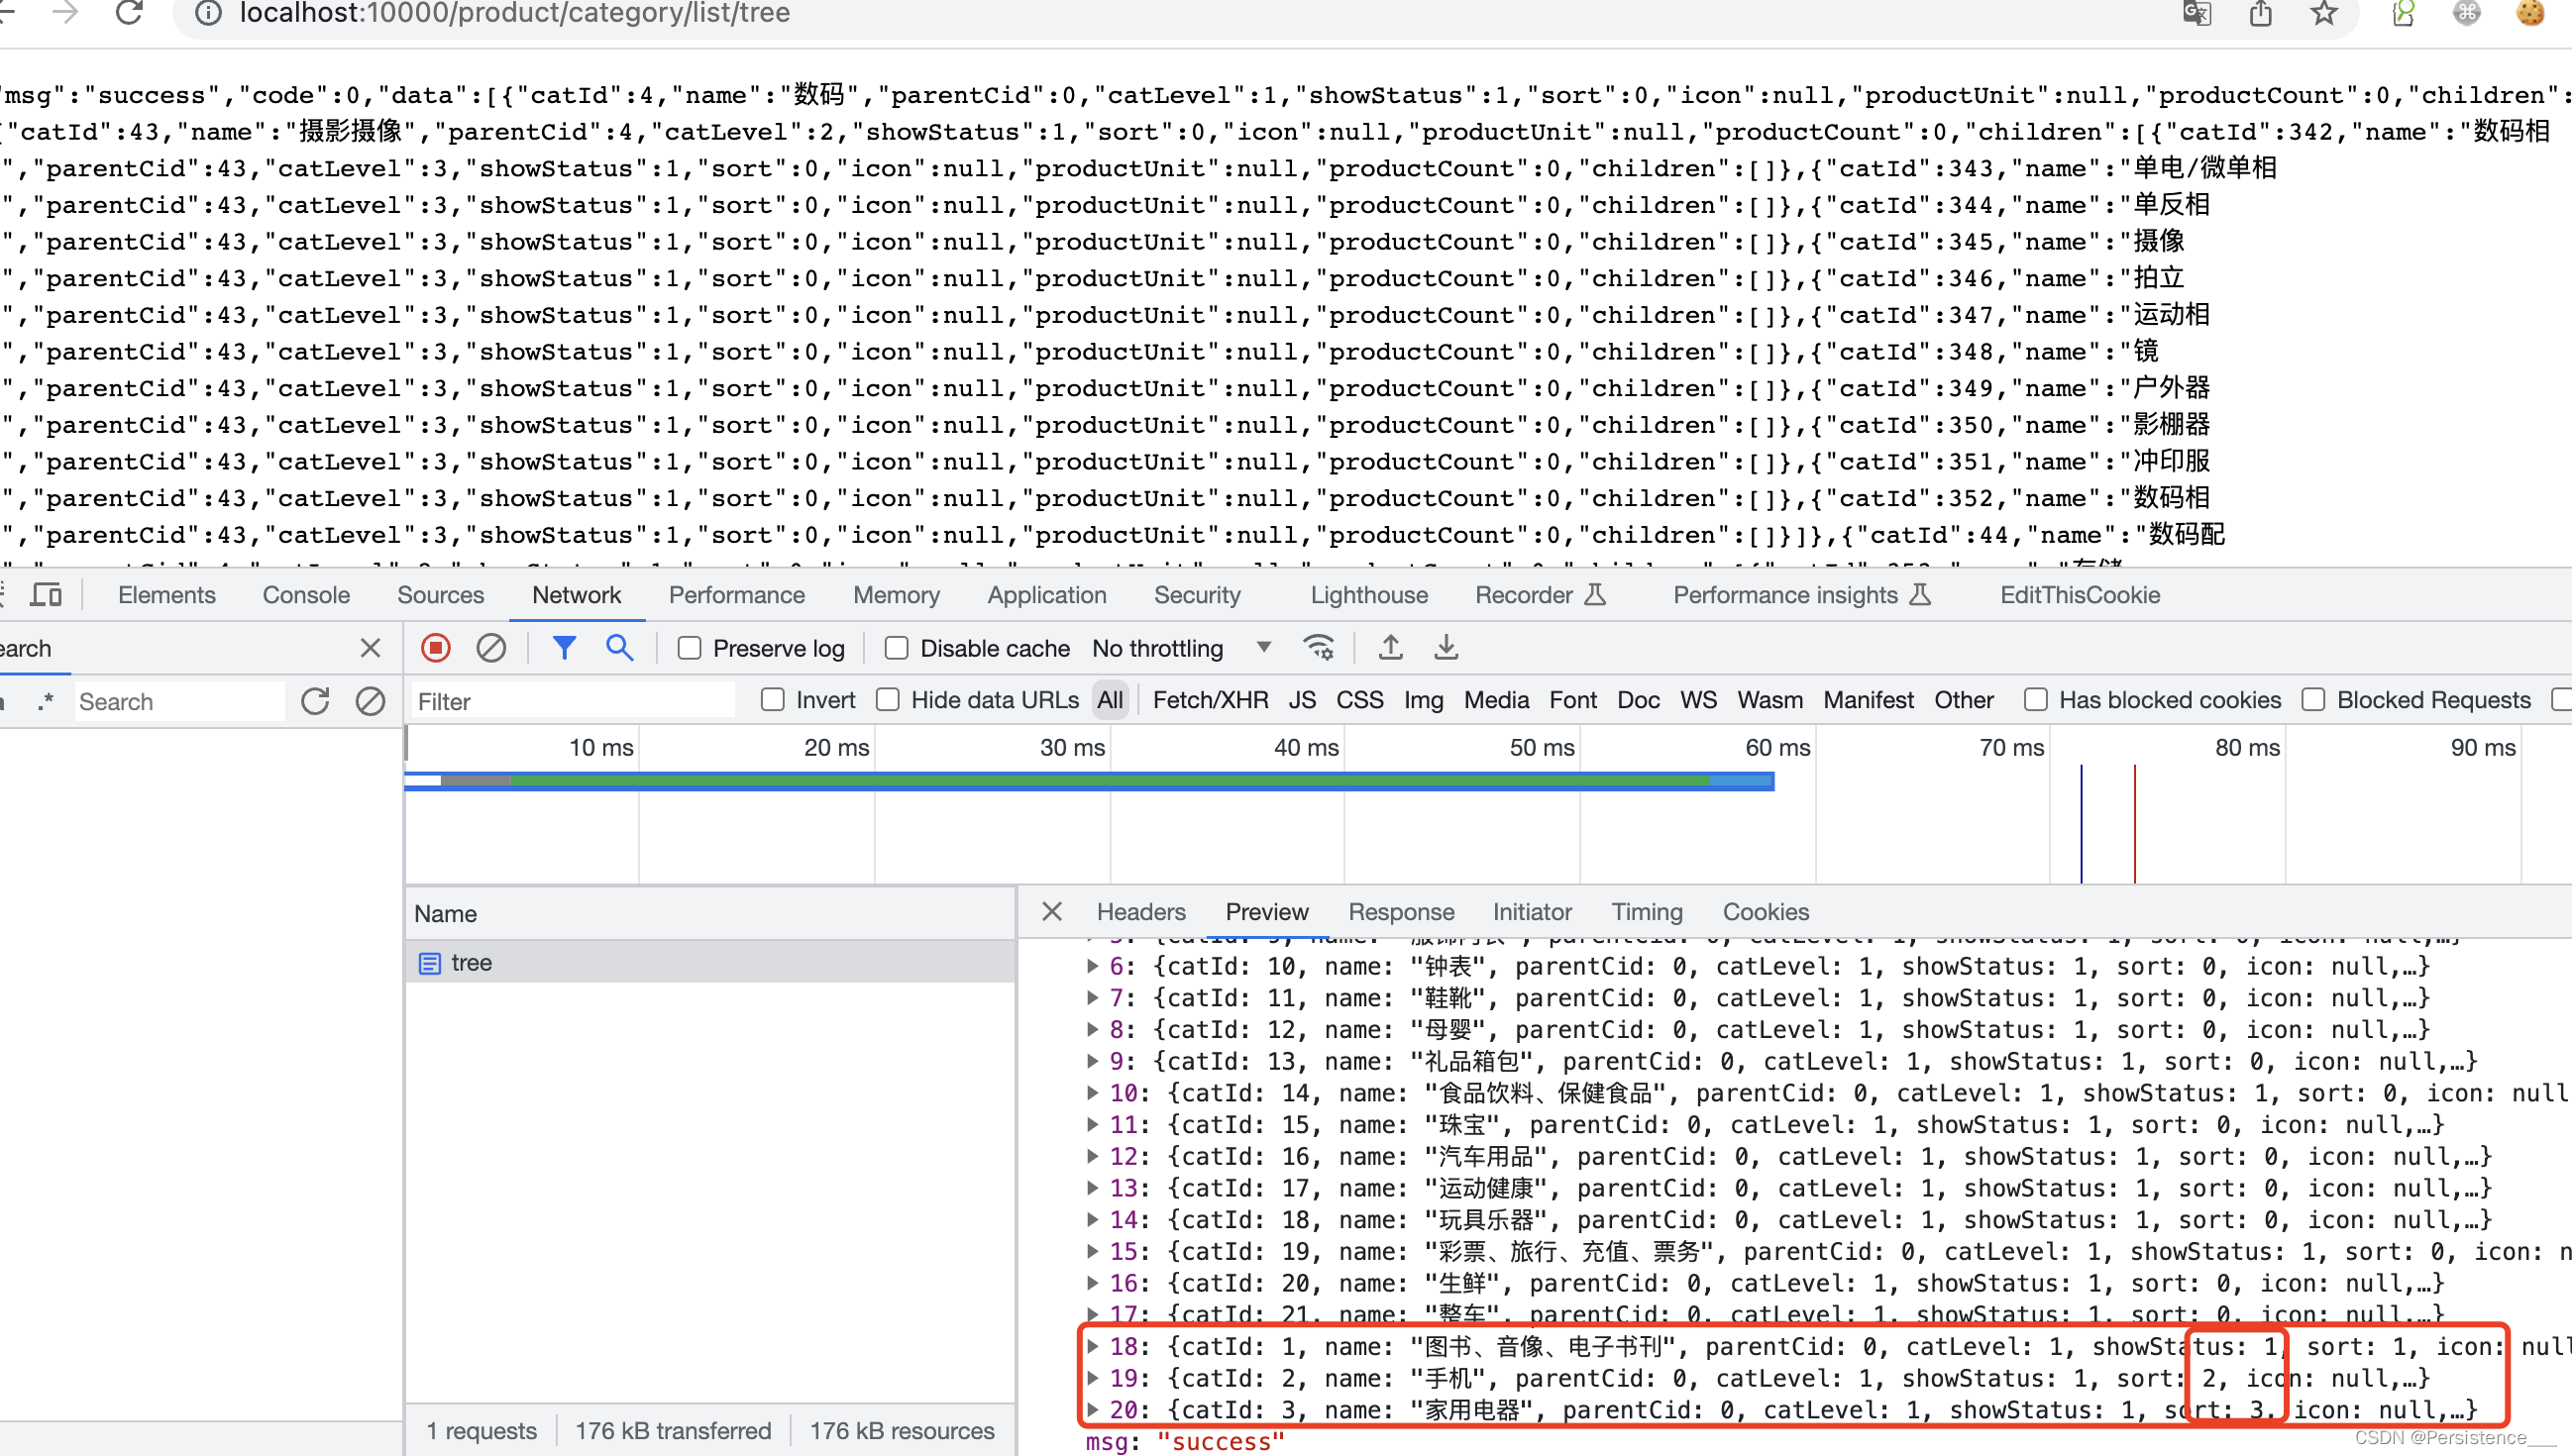Viewport: 2572px width, 1456px height.
Task: Close the search panel with X
Action: [x=370, y=648]
